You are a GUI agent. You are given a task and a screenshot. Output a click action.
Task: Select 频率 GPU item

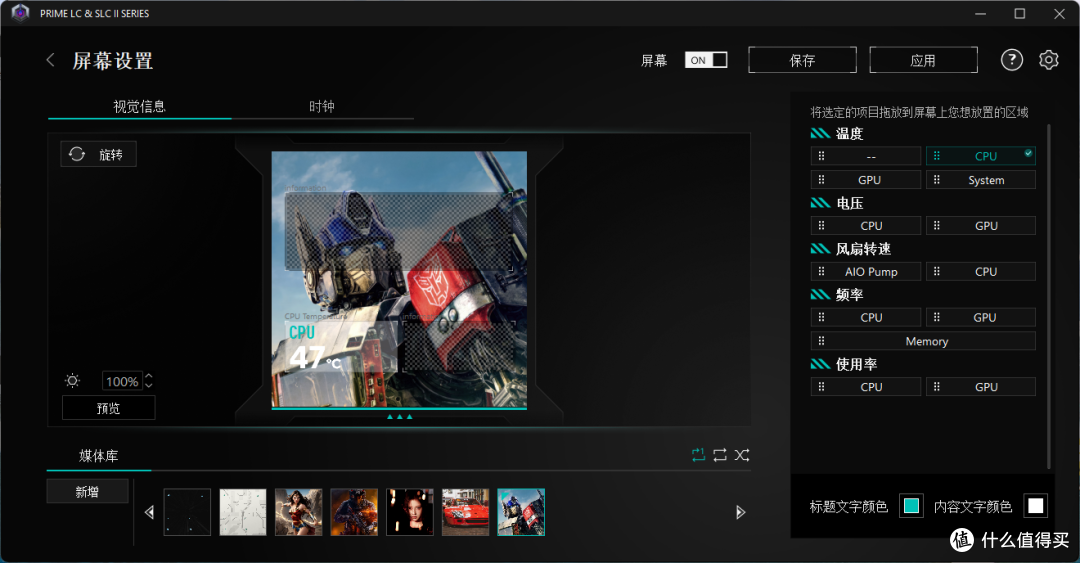(x=980, y=317)
